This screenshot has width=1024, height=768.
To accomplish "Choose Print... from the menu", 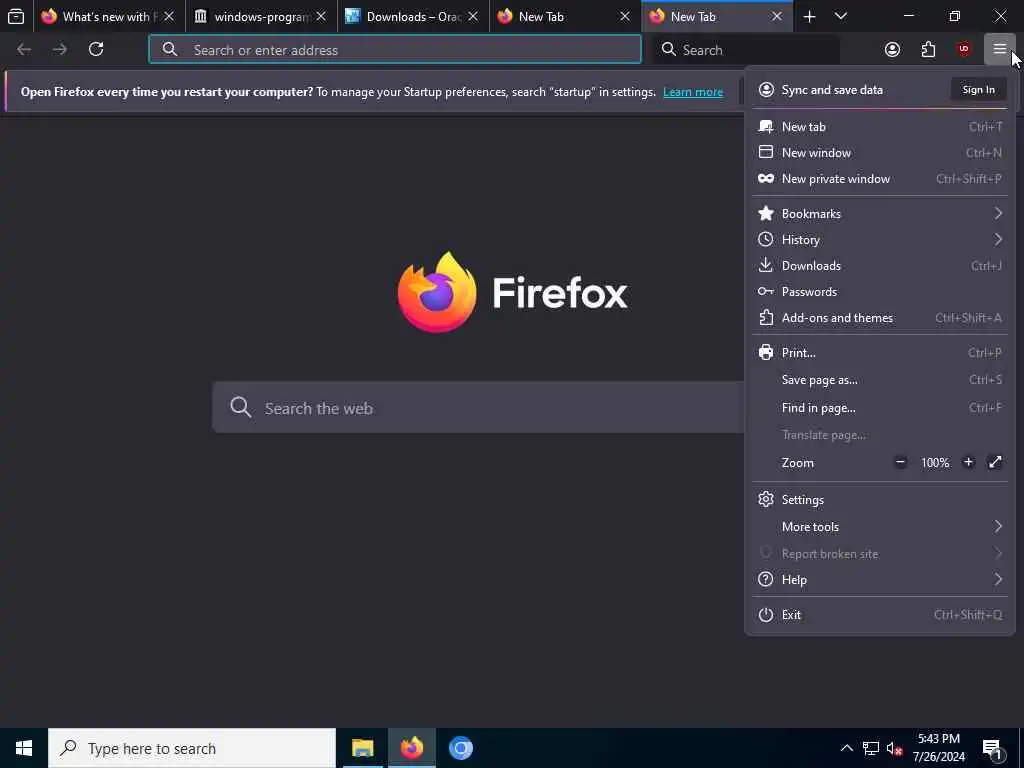I will tap(880, 353).
